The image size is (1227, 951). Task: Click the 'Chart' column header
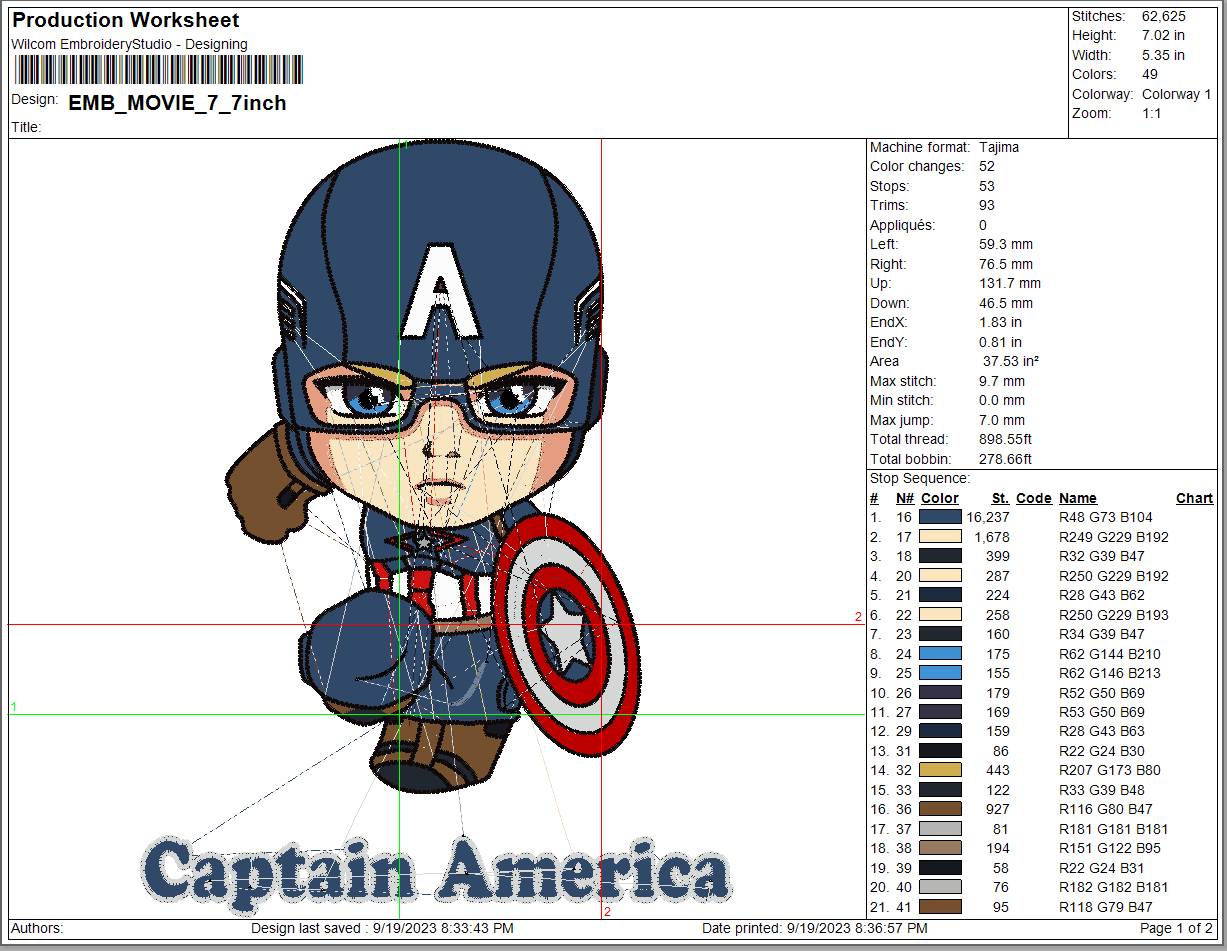coord(1194,498)
